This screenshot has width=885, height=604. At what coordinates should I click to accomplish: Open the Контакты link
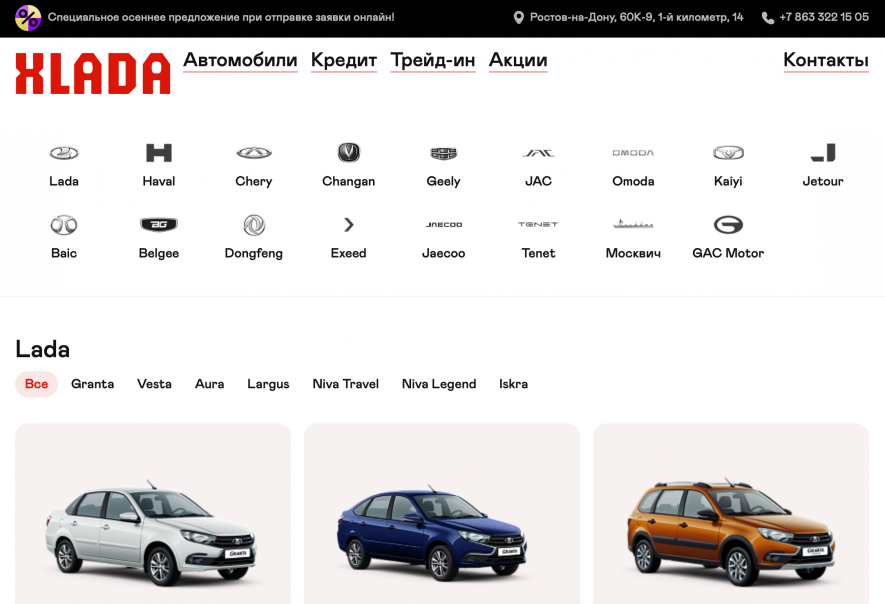[x=825, y=61]
